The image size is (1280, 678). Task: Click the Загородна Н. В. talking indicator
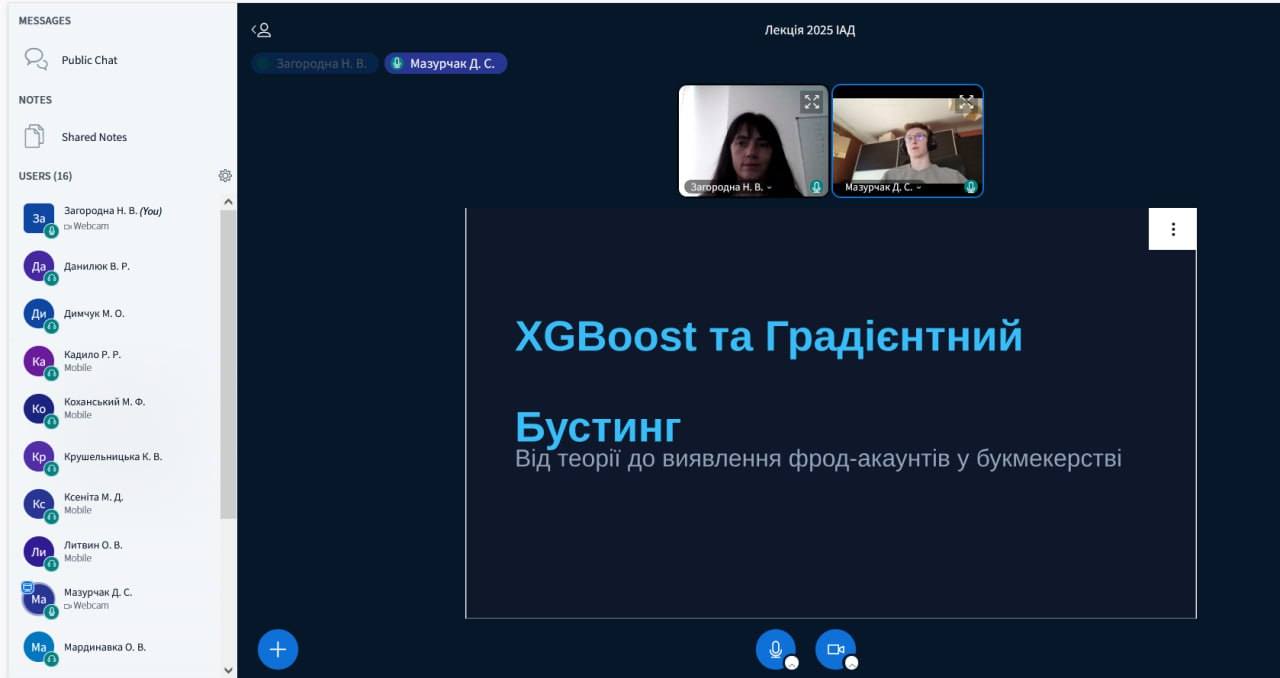(x=314, y=63)
